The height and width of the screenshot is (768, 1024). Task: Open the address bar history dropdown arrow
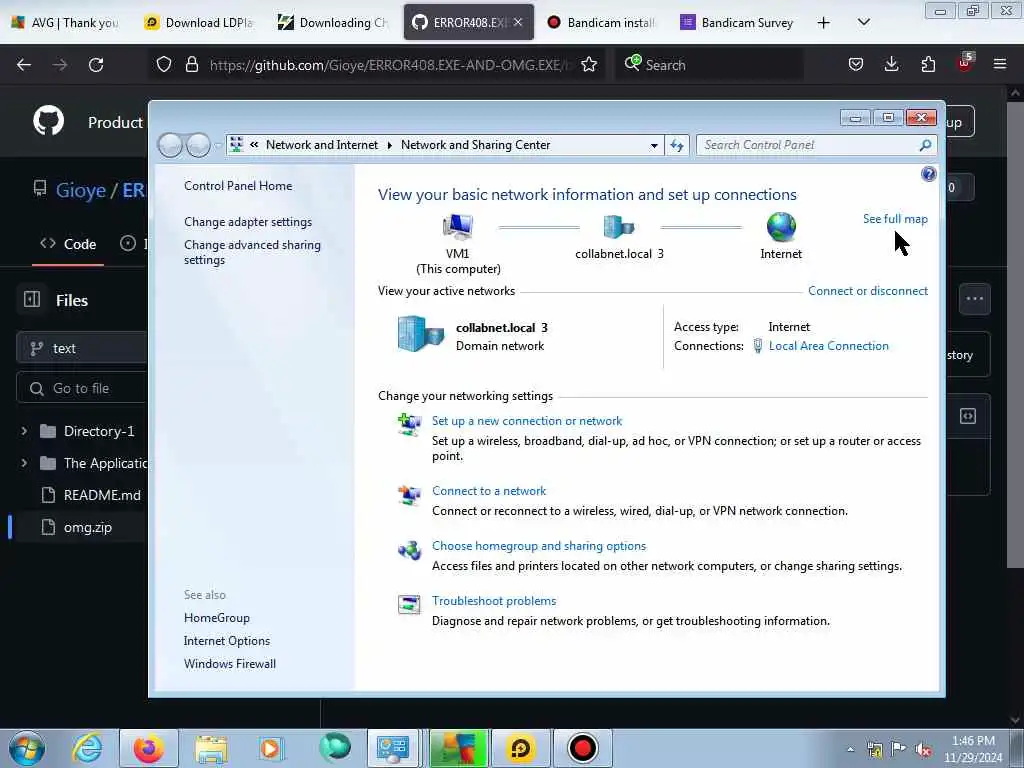(654, 146)
